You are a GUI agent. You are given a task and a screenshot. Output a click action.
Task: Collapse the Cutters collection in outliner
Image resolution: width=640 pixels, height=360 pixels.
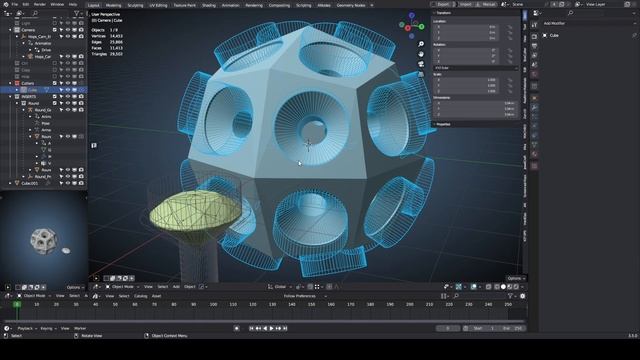(x=10, y=83)
